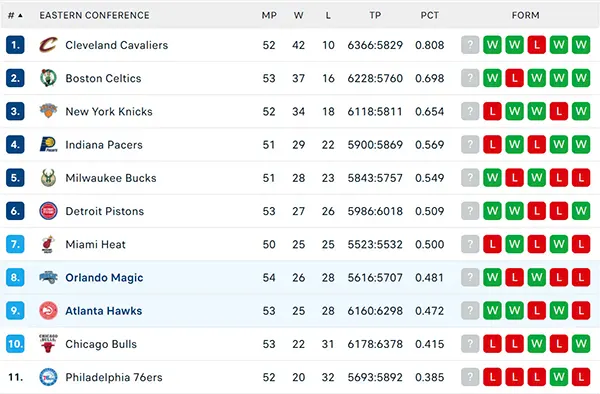The image size is (600, 394).
Task: Select the Chicago Bulls logo
Action: (48, 344)
